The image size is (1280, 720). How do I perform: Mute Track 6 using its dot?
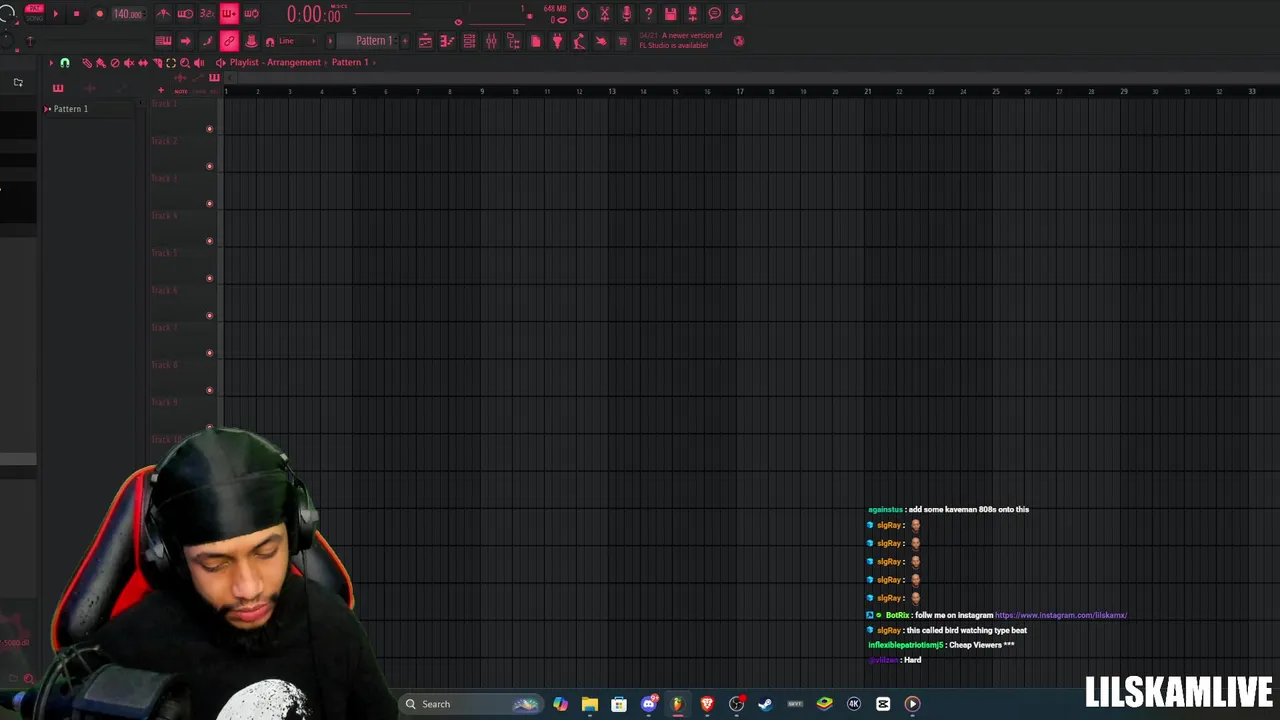pyautogui.click(x=209, y=316)
